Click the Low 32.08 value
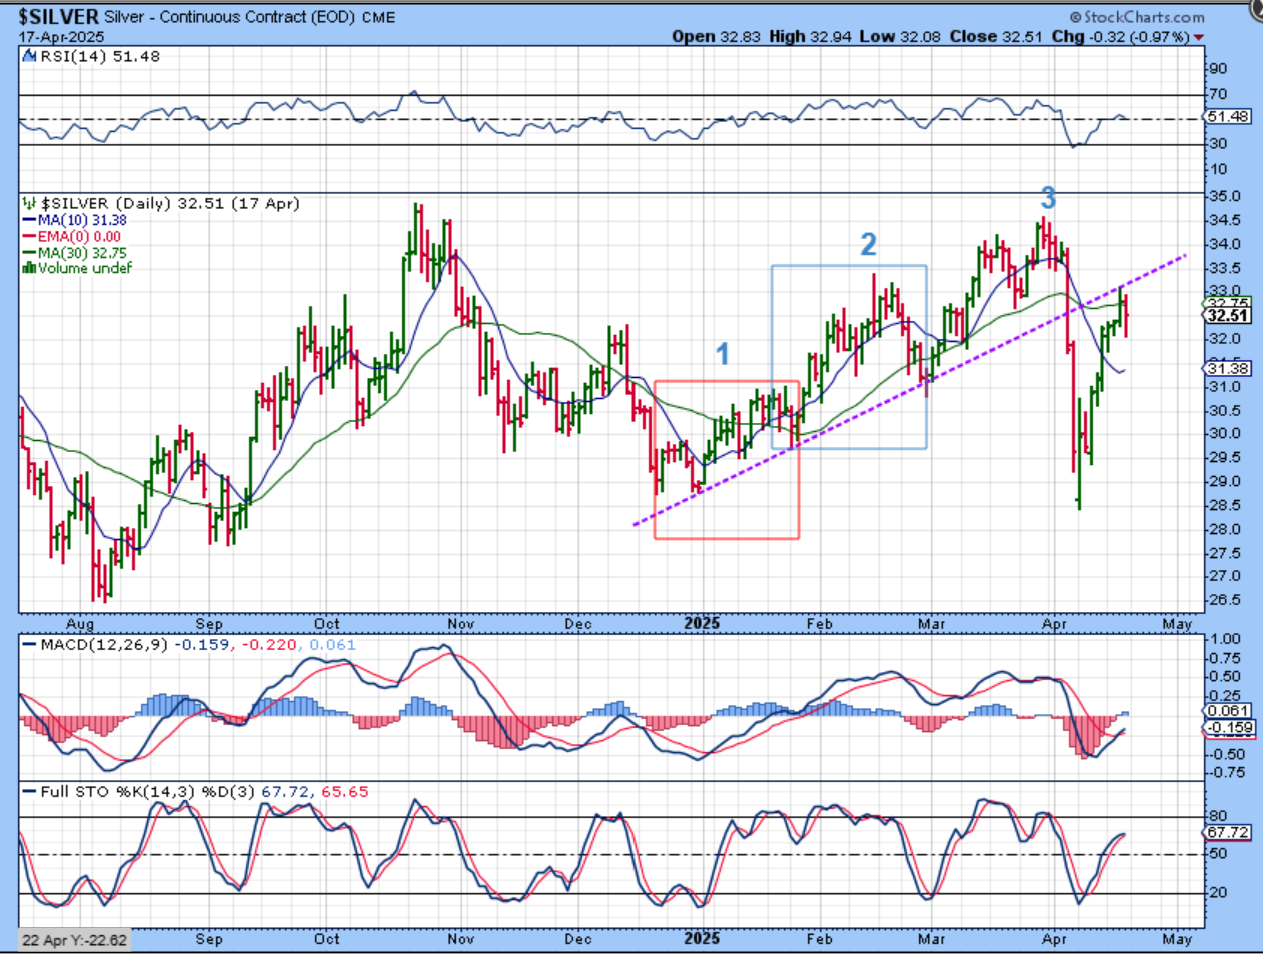 901,37
